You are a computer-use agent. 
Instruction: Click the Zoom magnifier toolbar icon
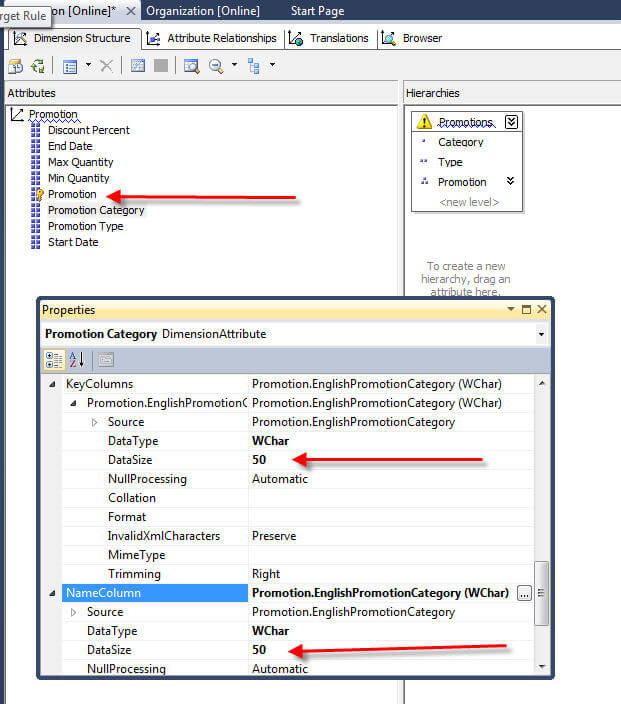point(216,66)
